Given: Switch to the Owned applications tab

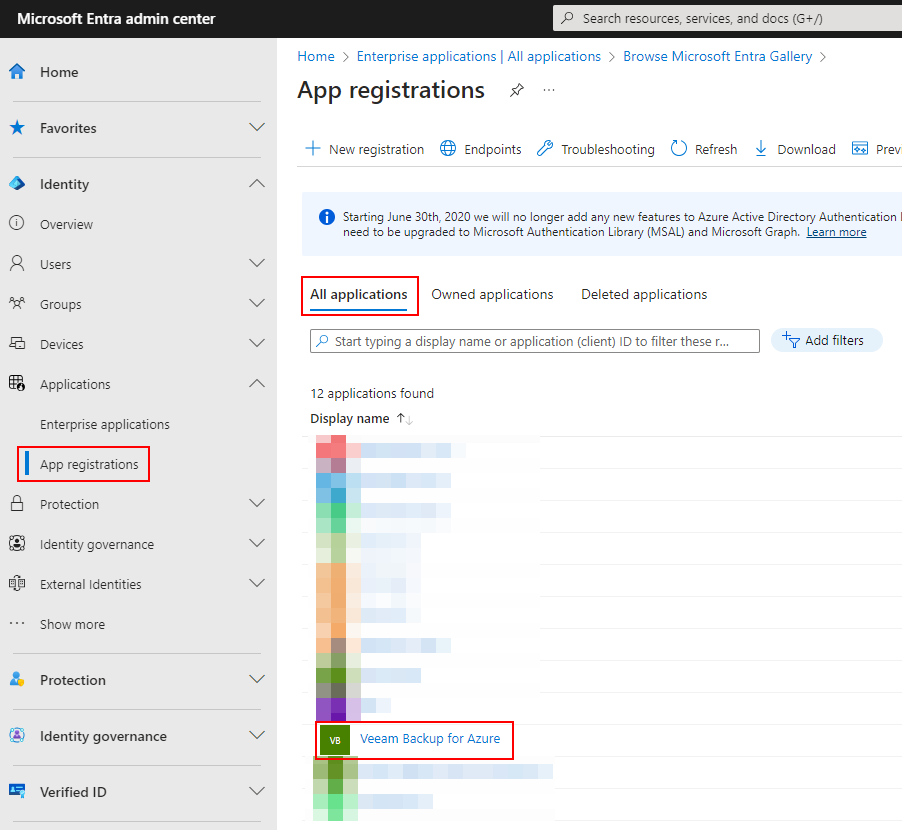Looking at the screenshot, I should 492,294.
